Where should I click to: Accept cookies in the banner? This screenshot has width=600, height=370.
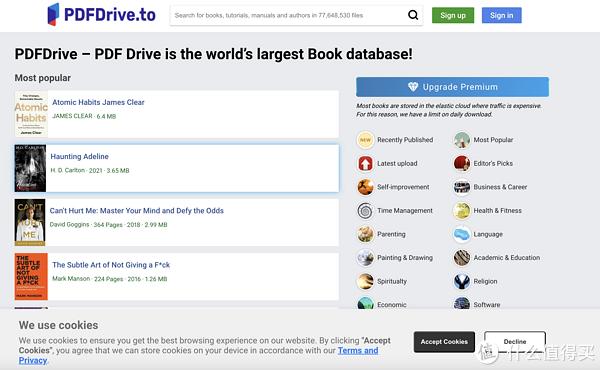(444, 342)
